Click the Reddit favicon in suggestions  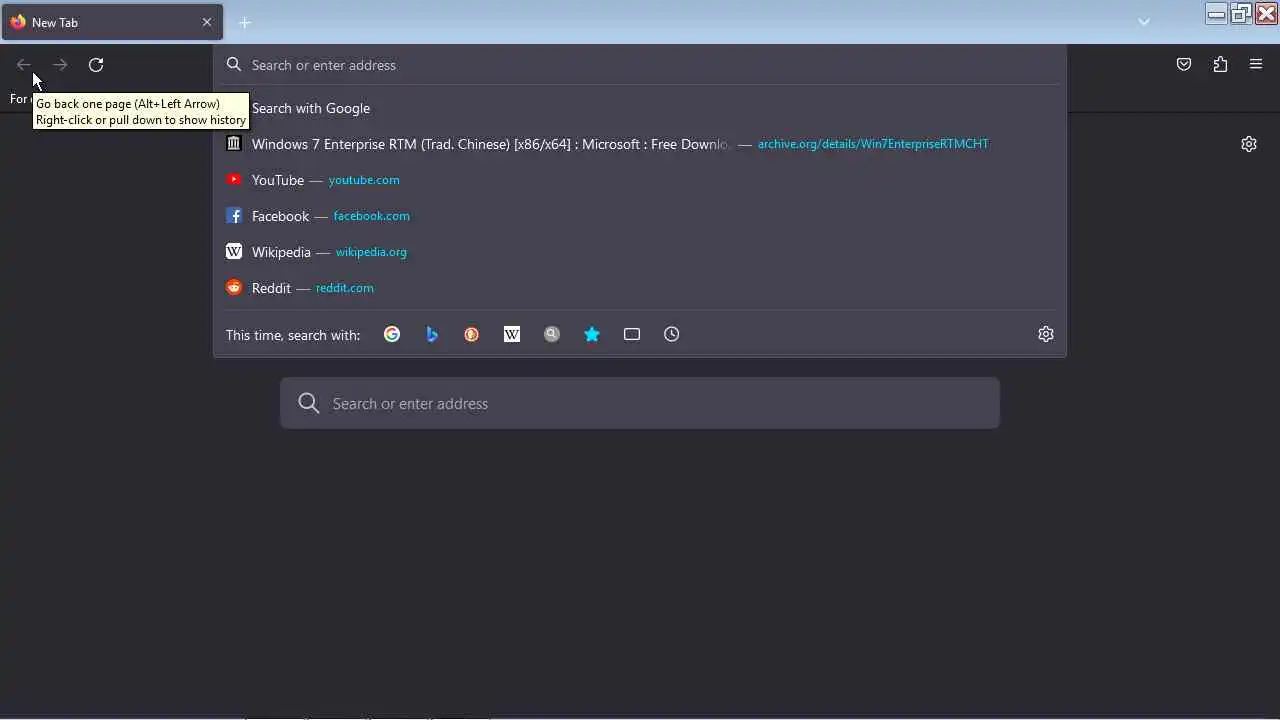[x=234, y=288]
